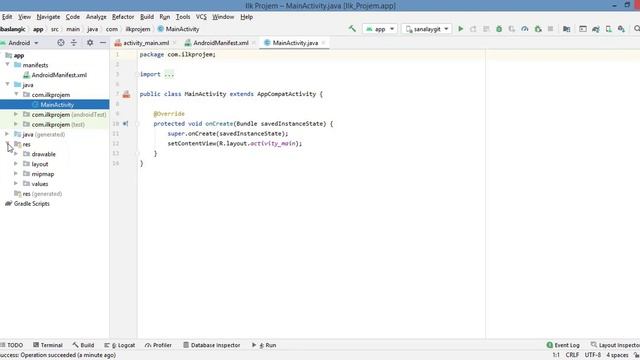Open the Build menu

(x=147, y=17)
